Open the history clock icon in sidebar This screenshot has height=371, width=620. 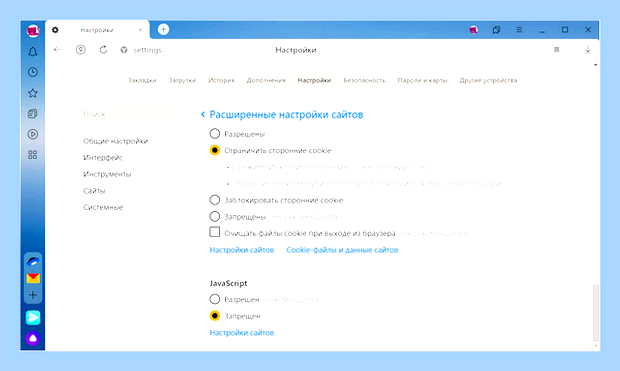33,72
